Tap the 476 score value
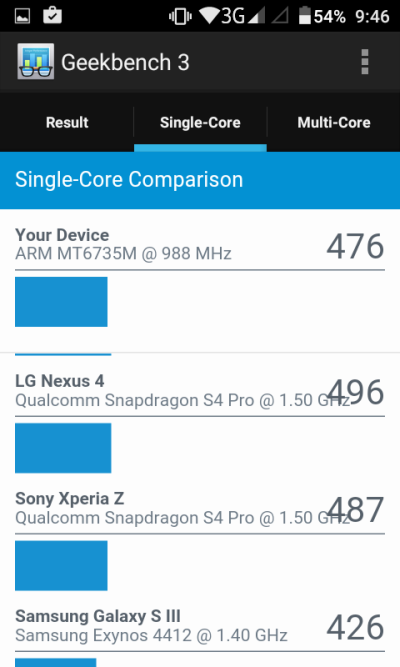This screenshot has width=400, height=667. [355, 246]
